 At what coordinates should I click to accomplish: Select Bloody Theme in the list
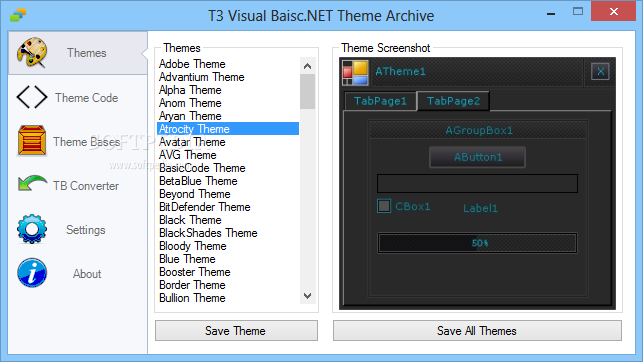point(228,246)
